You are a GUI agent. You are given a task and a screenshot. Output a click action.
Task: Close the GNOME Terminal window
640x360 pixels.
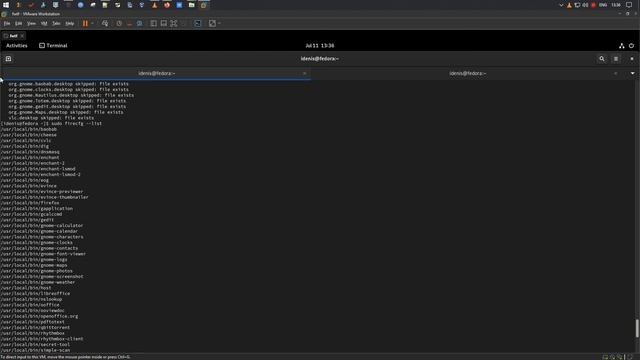[x=631, y=59]
